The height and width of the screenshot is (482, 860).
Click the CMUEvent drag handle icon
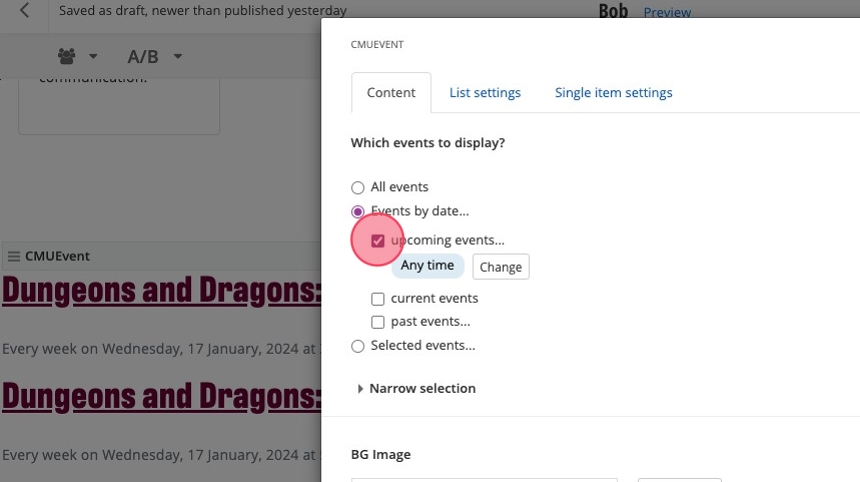[x=13, y=256]
